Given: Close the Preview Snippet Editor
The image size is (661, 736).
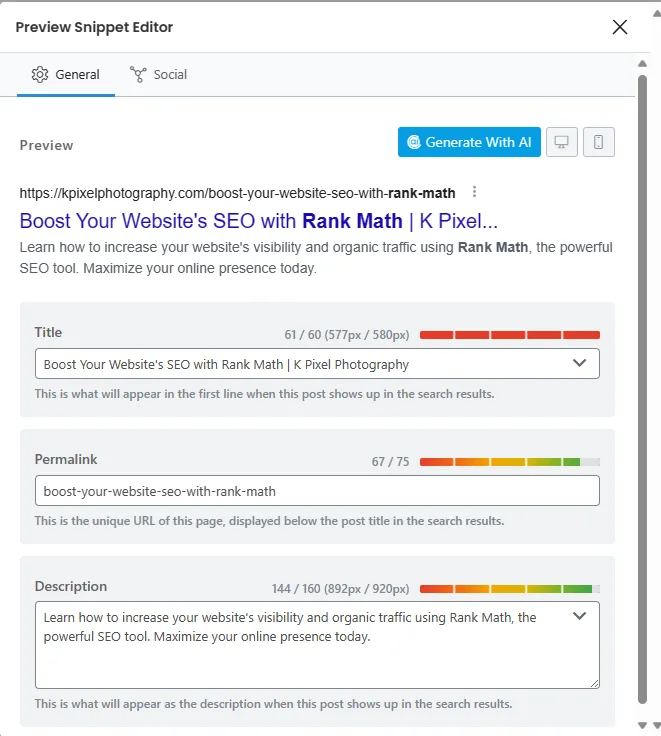Looking at the screenshot, I should click(x=620, y=27).
